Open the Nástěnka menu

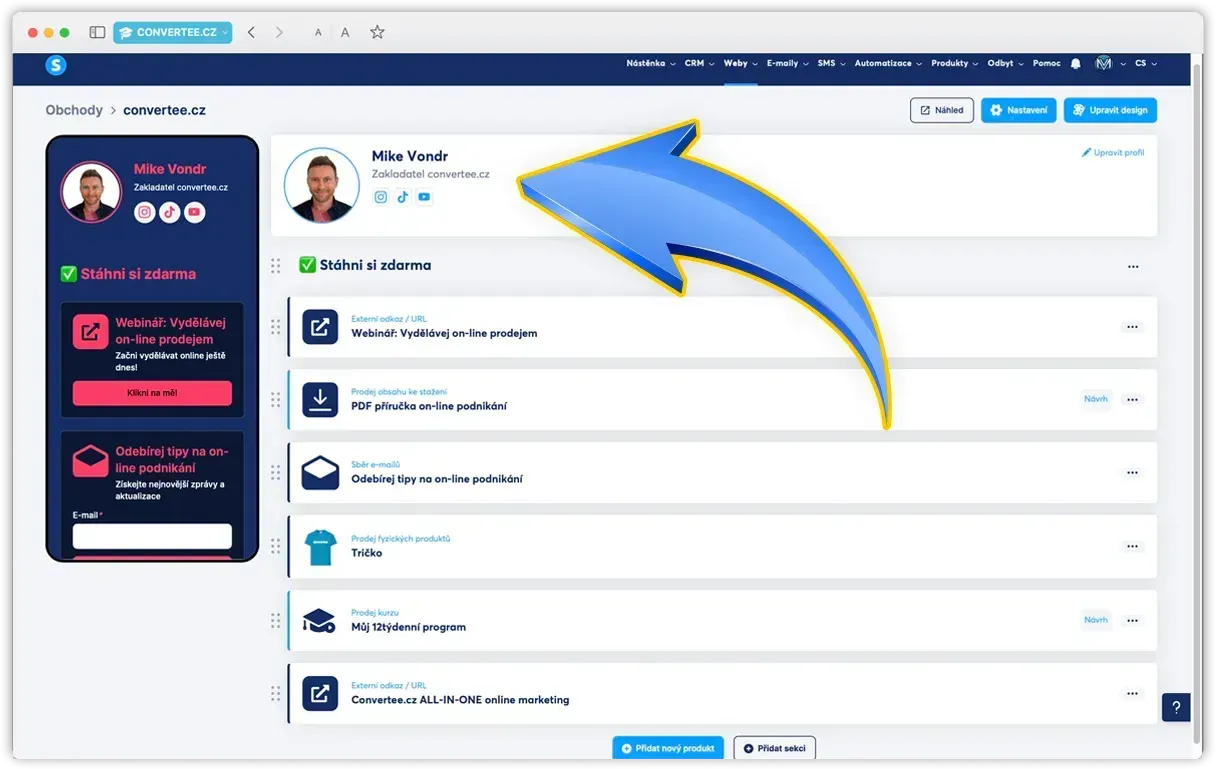650,63
